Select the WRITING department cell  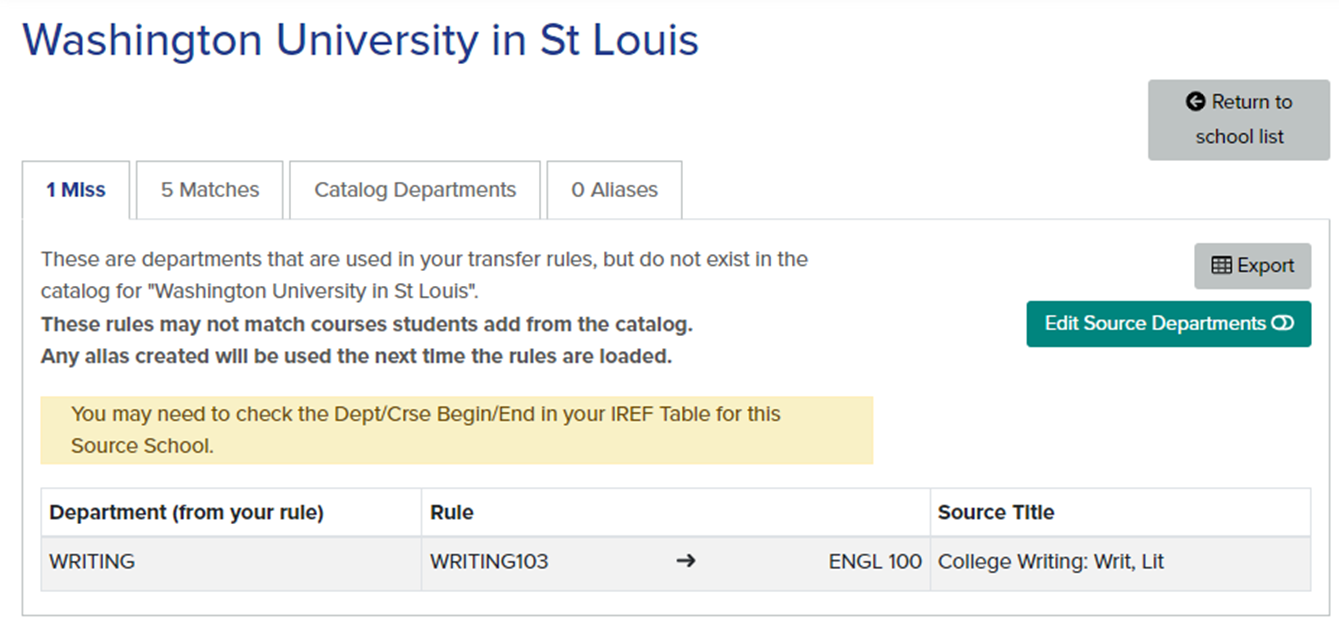[x=231, y=562]
